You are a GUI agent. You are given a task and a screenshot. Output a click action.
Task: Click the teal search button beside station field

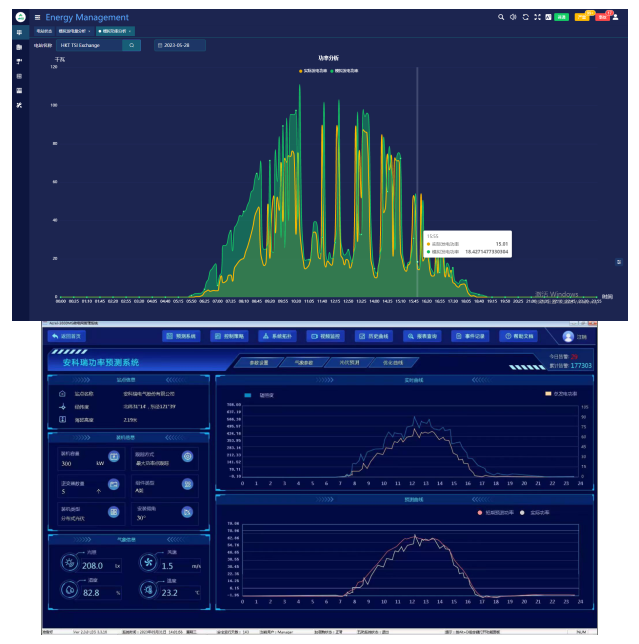(x=131, y=45)
